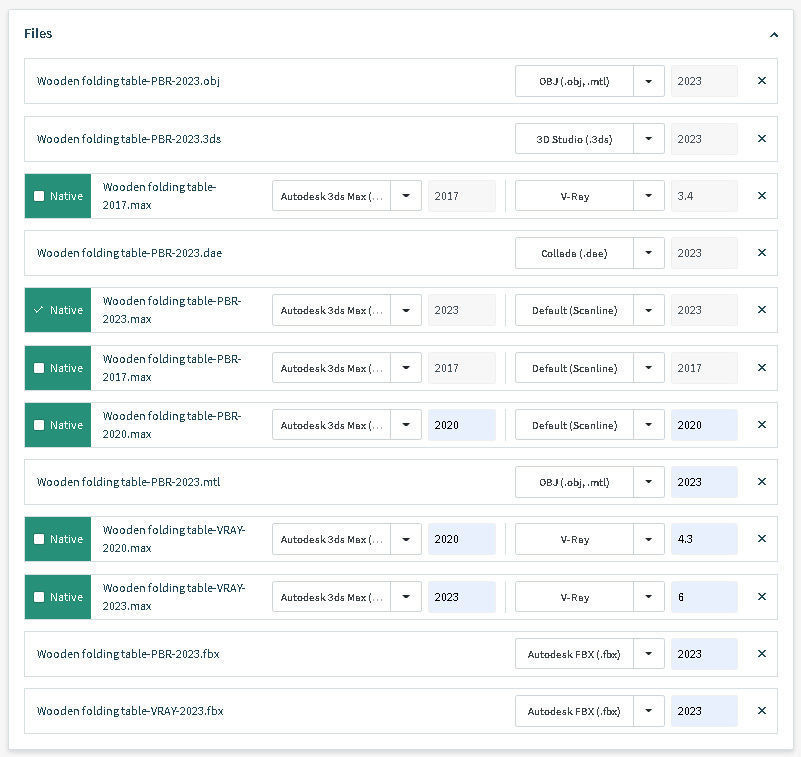Click the V-Ray version field showing 6
The height and width of the screenshot is (757, 801).
click(x=703, y=597)
